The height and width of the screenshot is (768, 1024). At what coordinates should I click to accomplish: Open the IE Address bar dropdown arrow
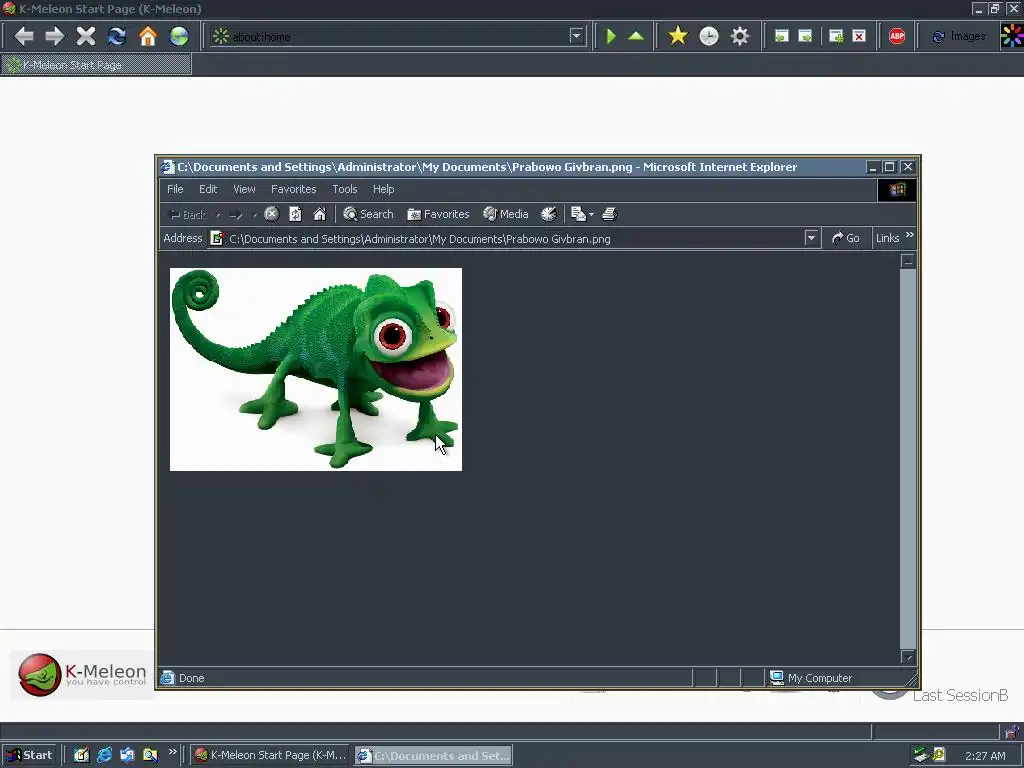click(811, 238)
